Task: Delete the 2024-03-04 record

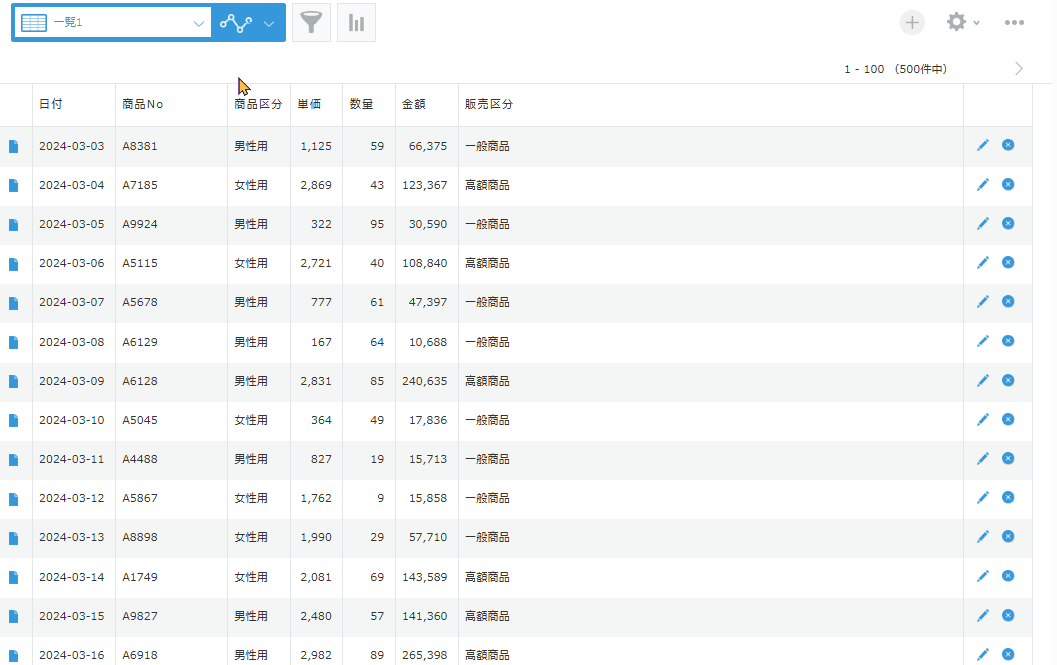Action: point(1008,184)
